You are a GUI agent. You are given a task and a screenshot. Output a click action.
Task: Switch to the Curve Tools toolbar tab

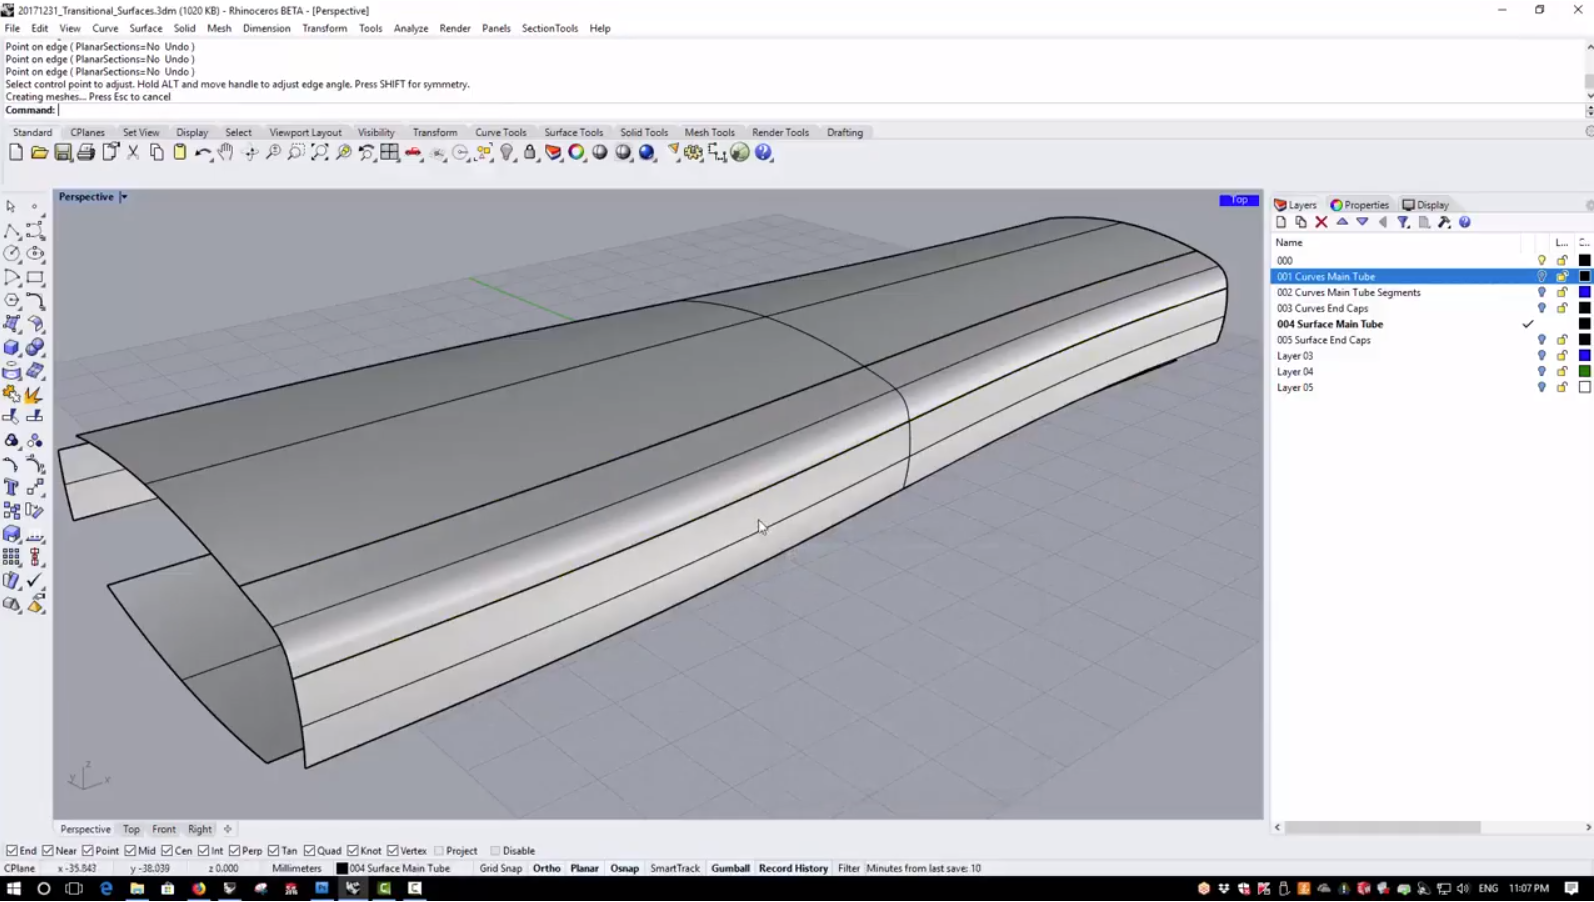tap(500, 133)
